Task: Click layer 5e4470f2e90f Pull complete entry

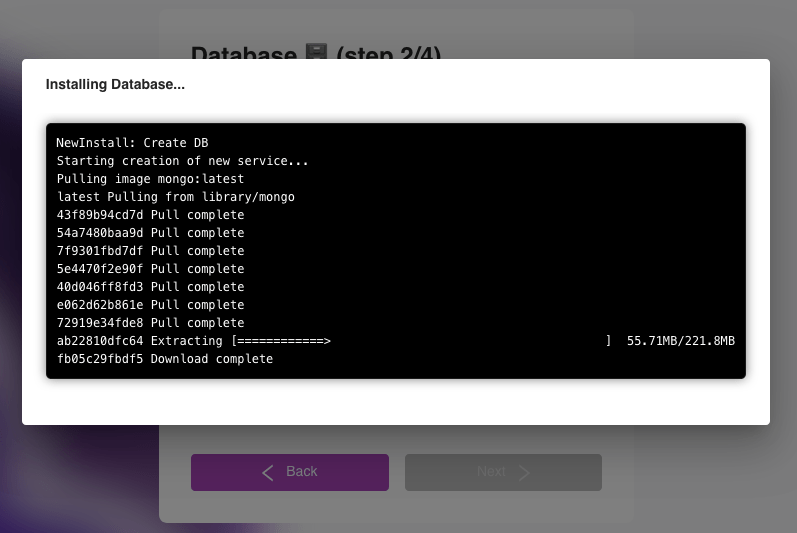Action: point(150,269)
